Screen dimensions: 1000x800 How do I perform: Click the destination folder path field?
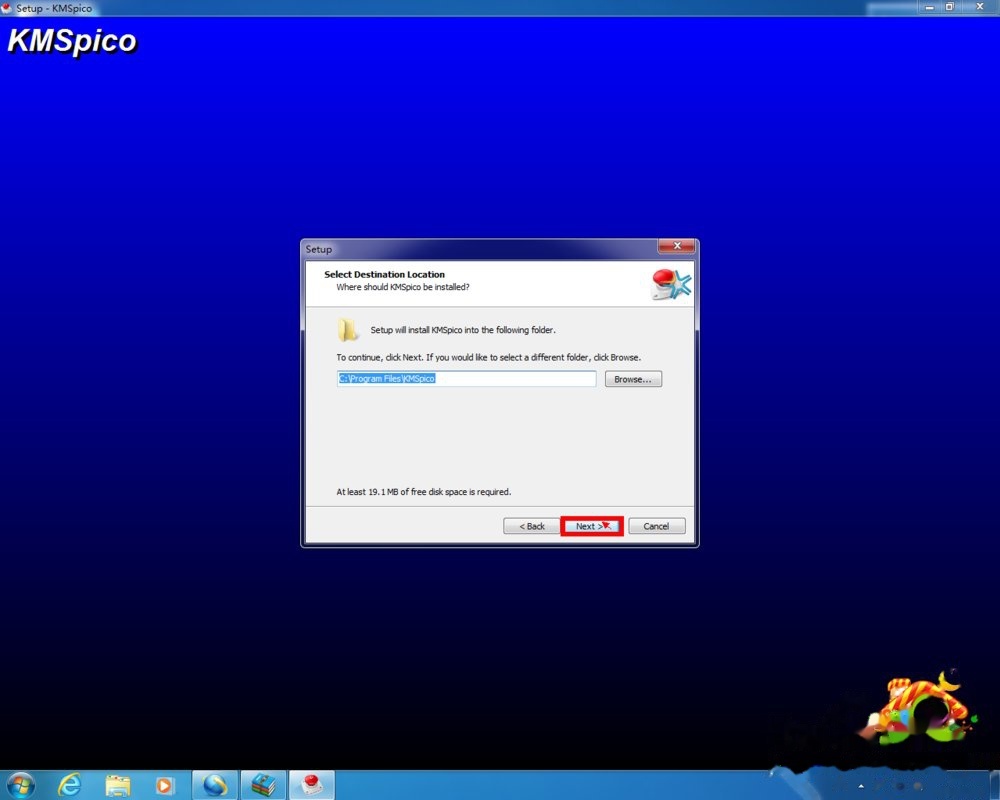(x=466, y=378)
